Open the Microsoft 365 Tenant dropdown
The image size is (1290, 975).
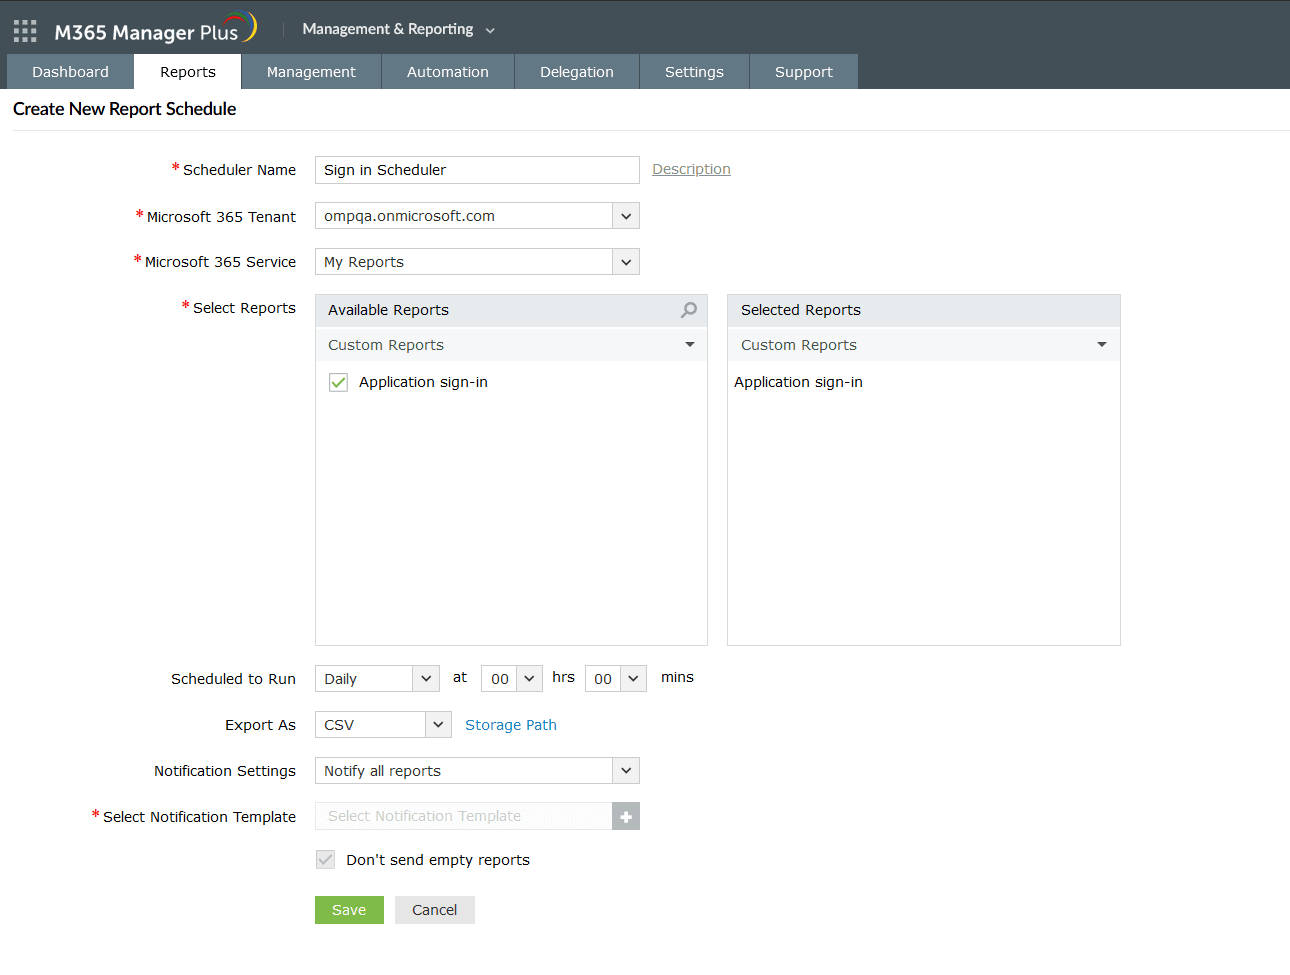[x=477, y=216]
